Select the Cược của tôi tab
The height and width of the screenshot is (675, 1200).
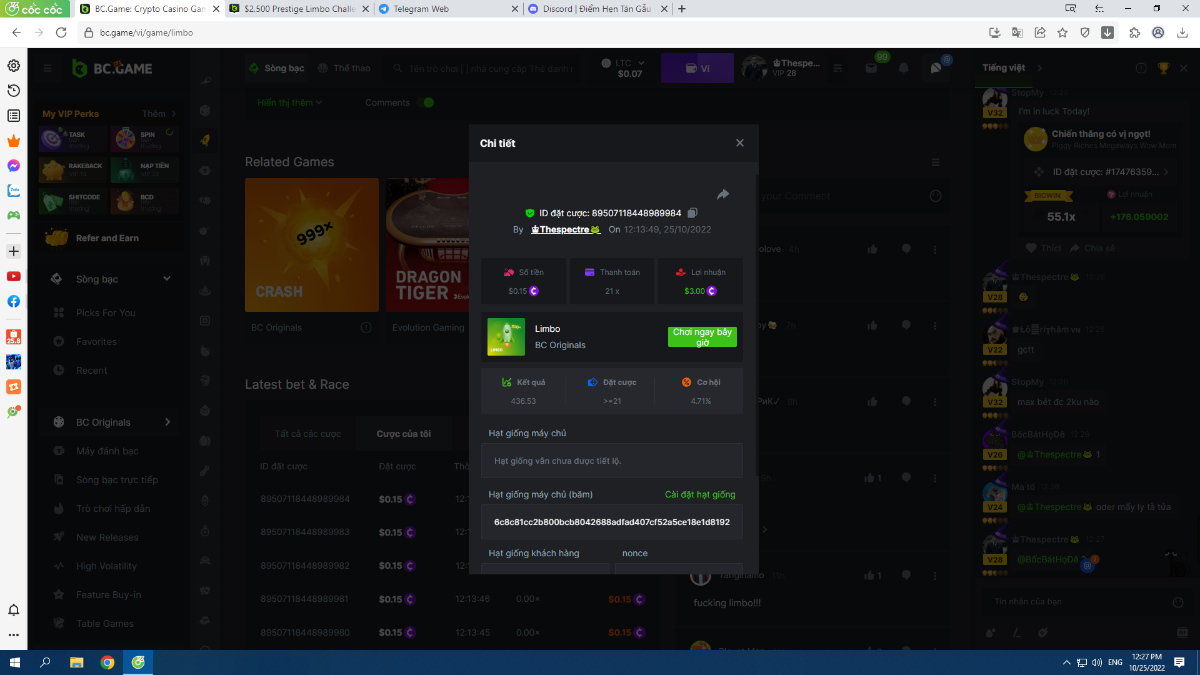tap(404, 434)
